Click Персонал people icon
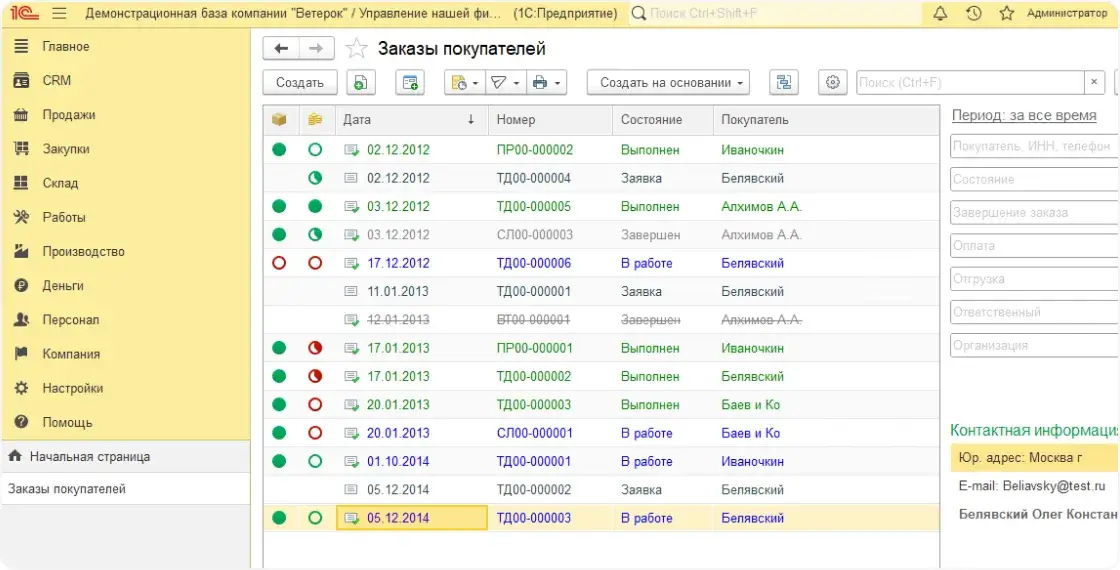This screenshot has width=1120, height=570. tap(21, 320)
